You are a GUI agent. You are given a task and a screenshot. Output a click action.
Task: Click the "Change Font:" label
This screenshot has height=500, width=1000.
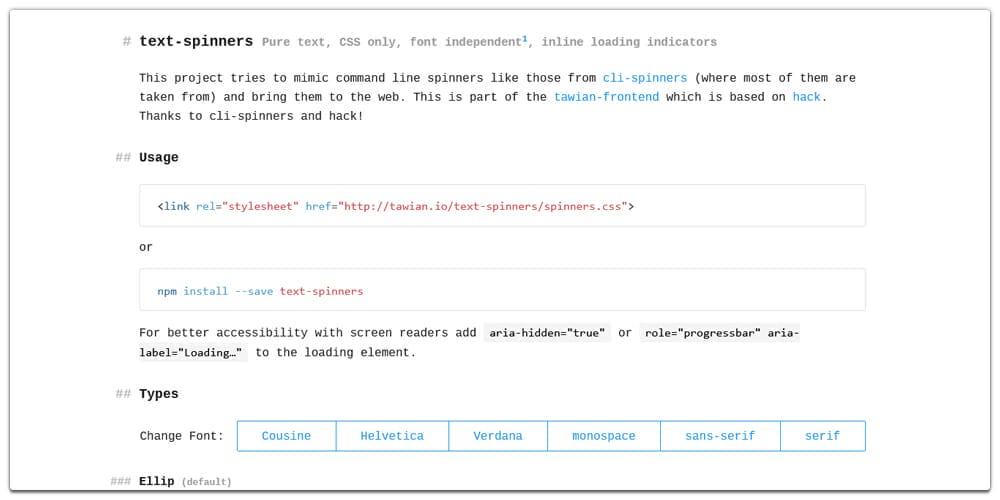click(182, 436)
